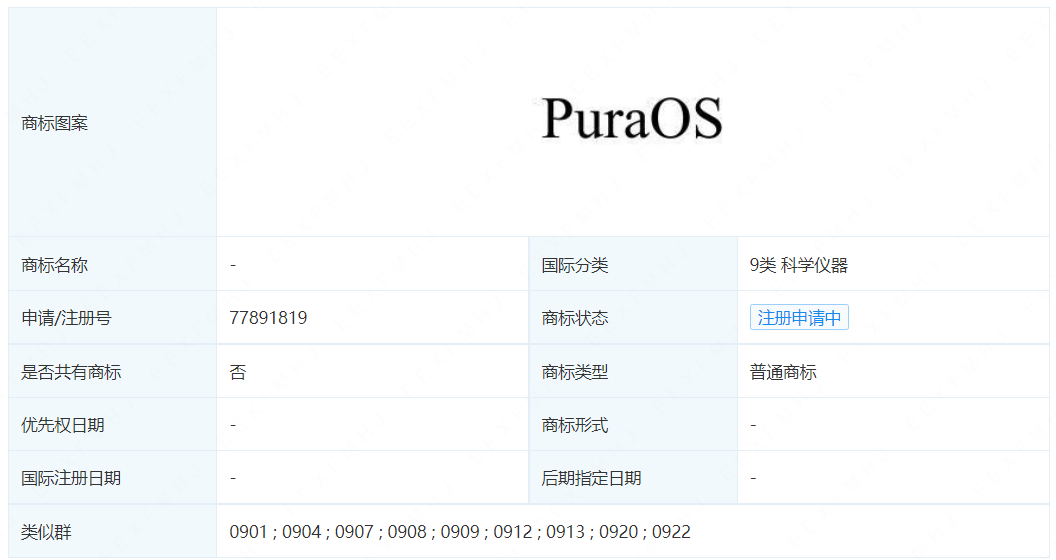This screenshot has height=560, width=1056.
Task: Select the similar group code 0913
Action: pyautogui.click(x=565, y=532)
